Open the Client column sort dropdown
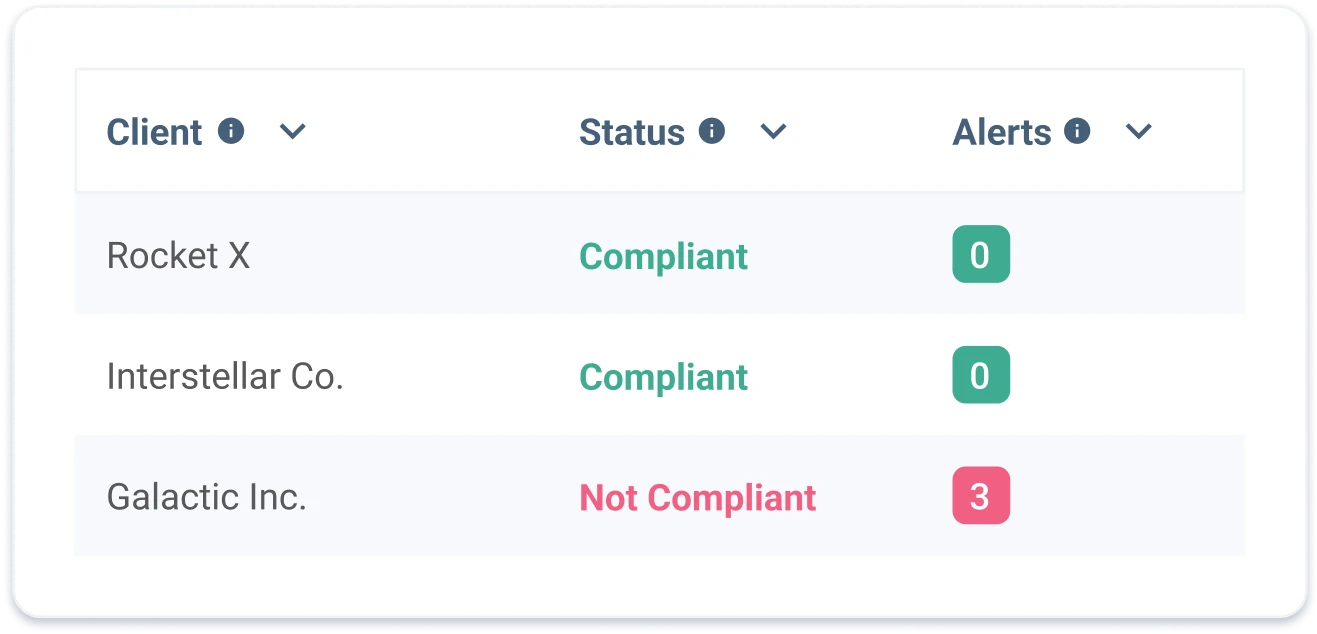 (x=293, y=131)
